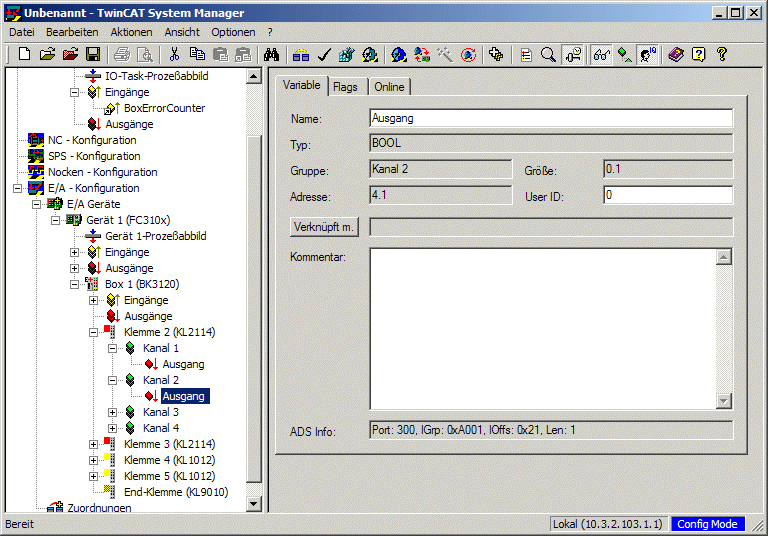Select the Variable tab

coord(302,85)
